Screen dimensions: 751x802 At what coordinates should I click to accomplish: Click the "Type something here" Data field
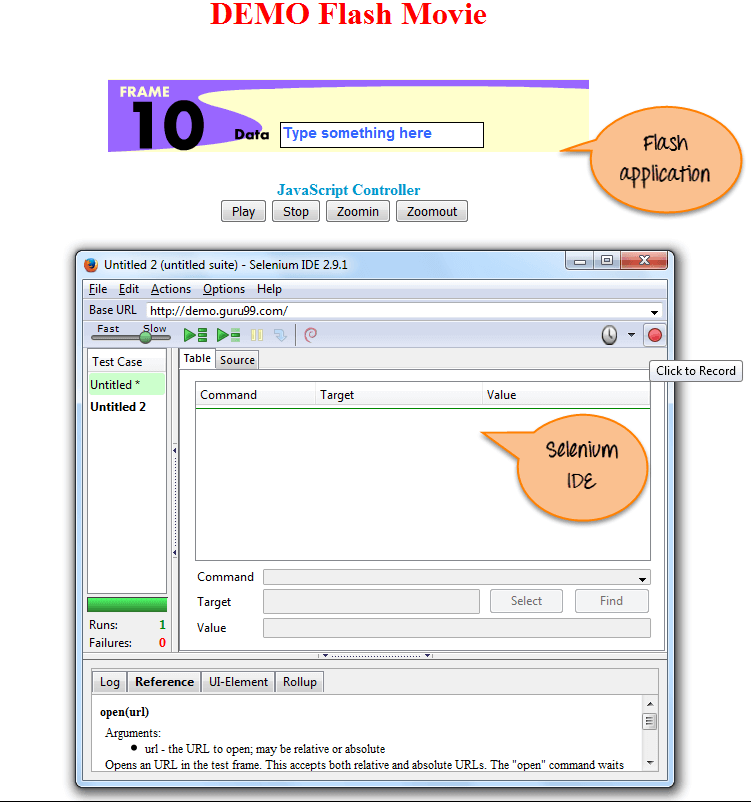click(381, 134)
